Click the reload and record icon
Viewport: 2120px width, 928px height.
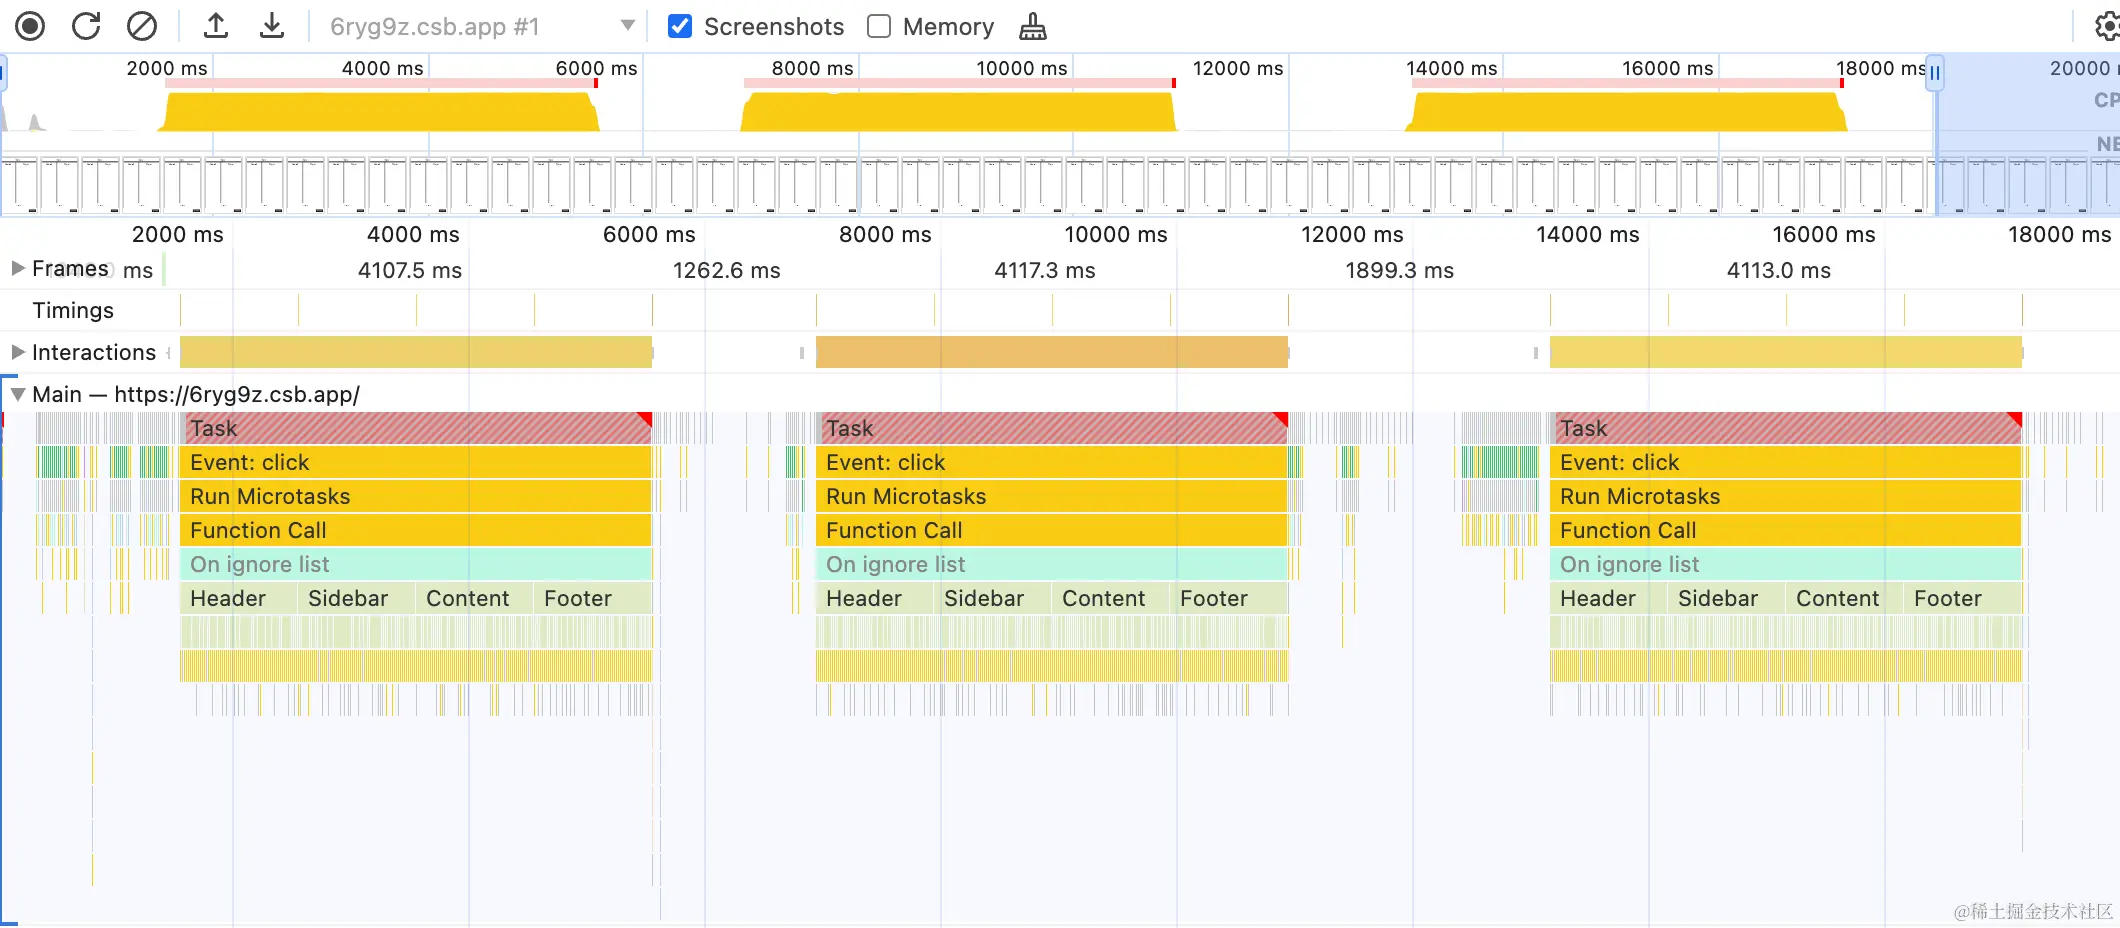[86, 26]
